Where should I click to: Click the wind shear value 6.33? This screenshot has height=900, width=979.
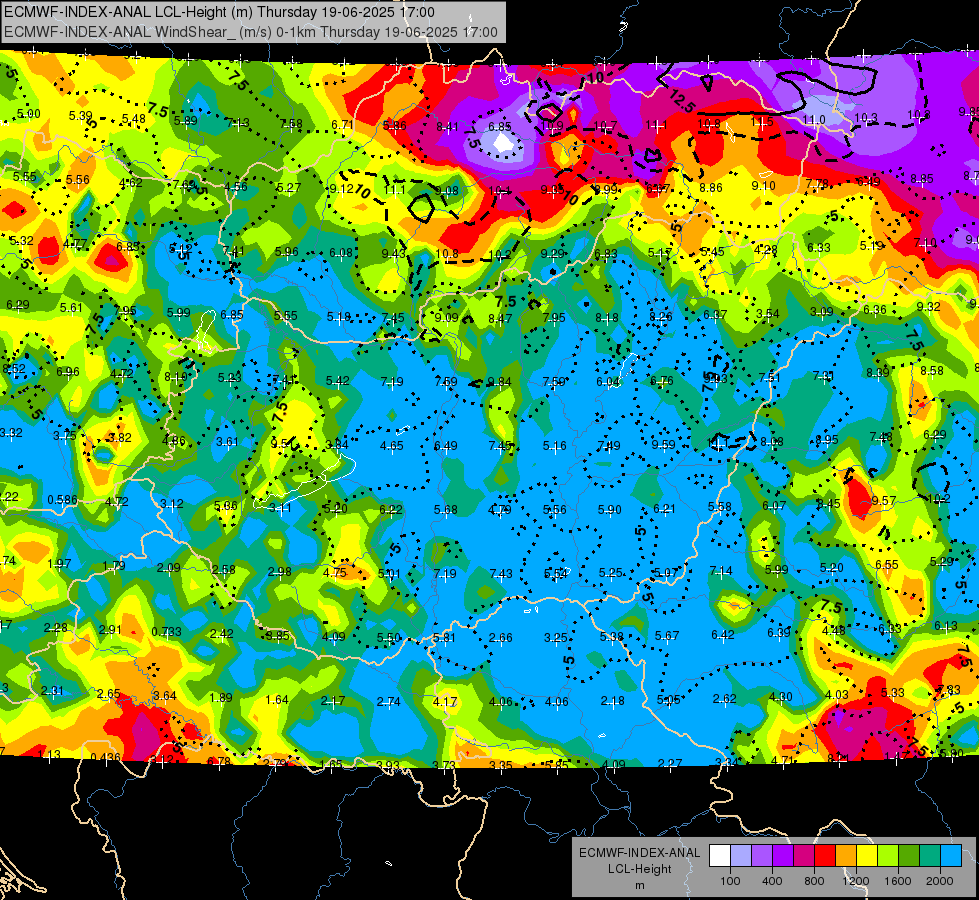tap(819, 247)
